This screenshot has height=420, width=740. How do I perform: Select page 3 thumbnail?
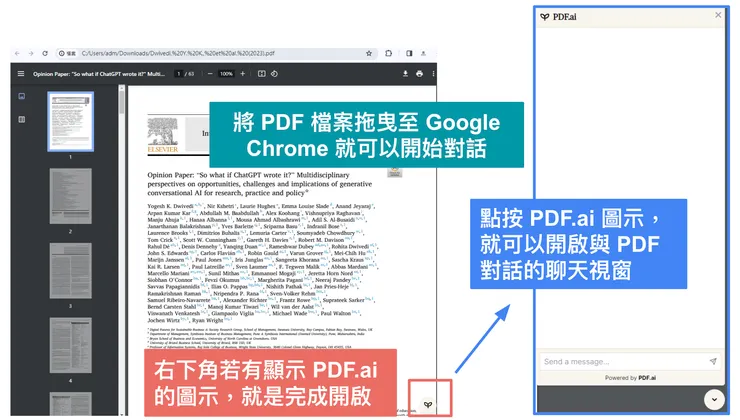[x=70, y=270]
